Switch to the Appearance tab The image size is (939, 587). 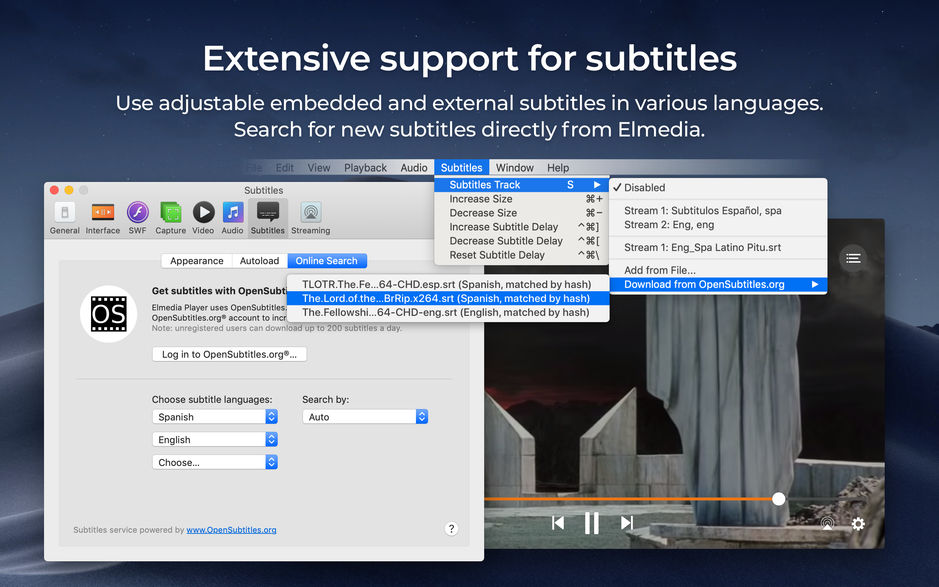(x=196, y=260)
